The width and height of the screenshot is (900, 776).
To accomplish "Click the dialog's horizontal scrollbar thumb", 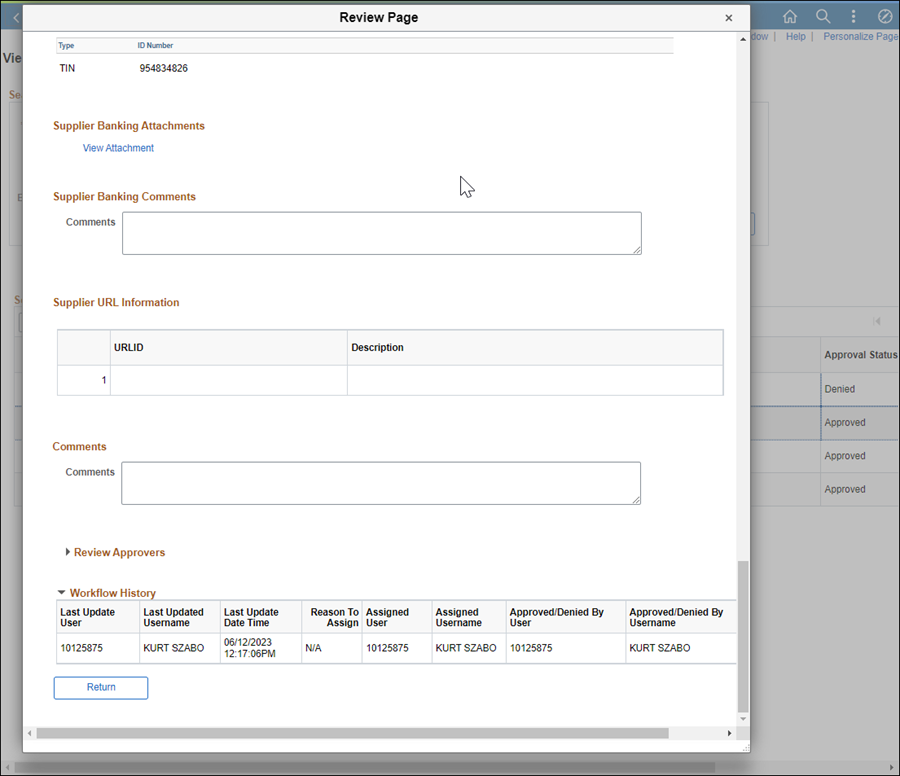I will point(352,733).
